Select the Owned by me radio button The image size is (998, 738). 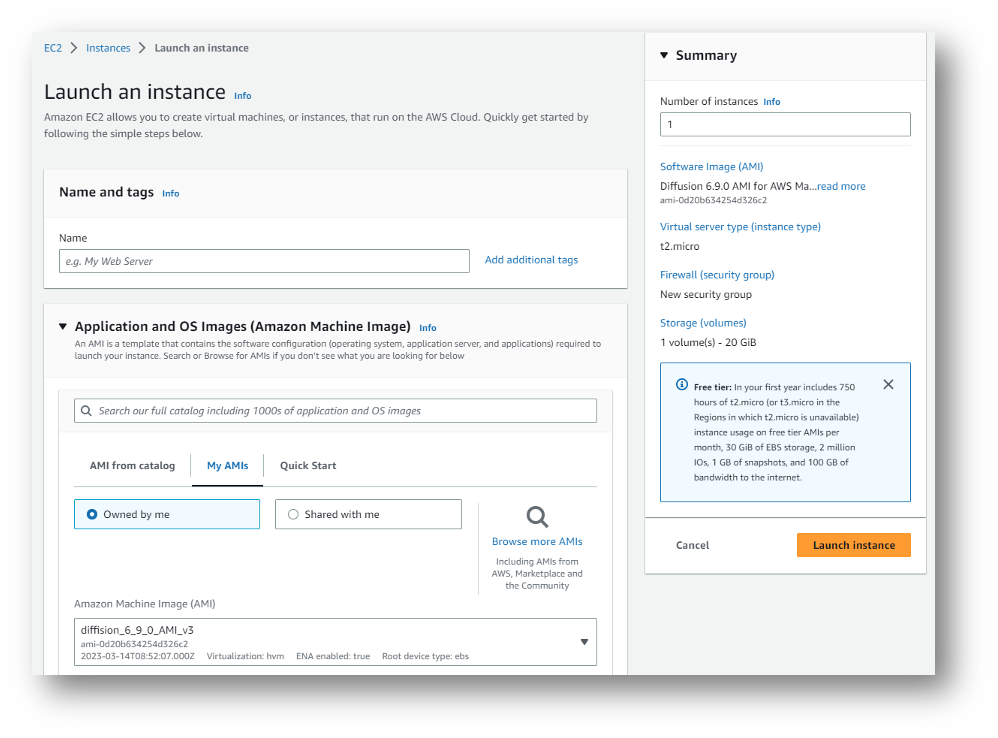click(91, 513)
